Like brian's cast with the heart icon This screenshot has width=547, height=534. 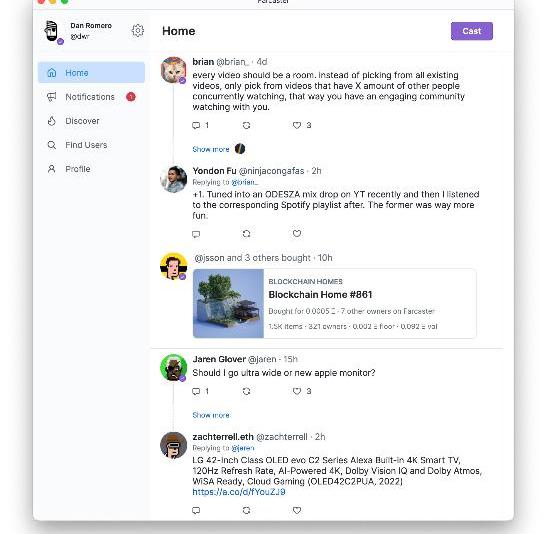297,125
